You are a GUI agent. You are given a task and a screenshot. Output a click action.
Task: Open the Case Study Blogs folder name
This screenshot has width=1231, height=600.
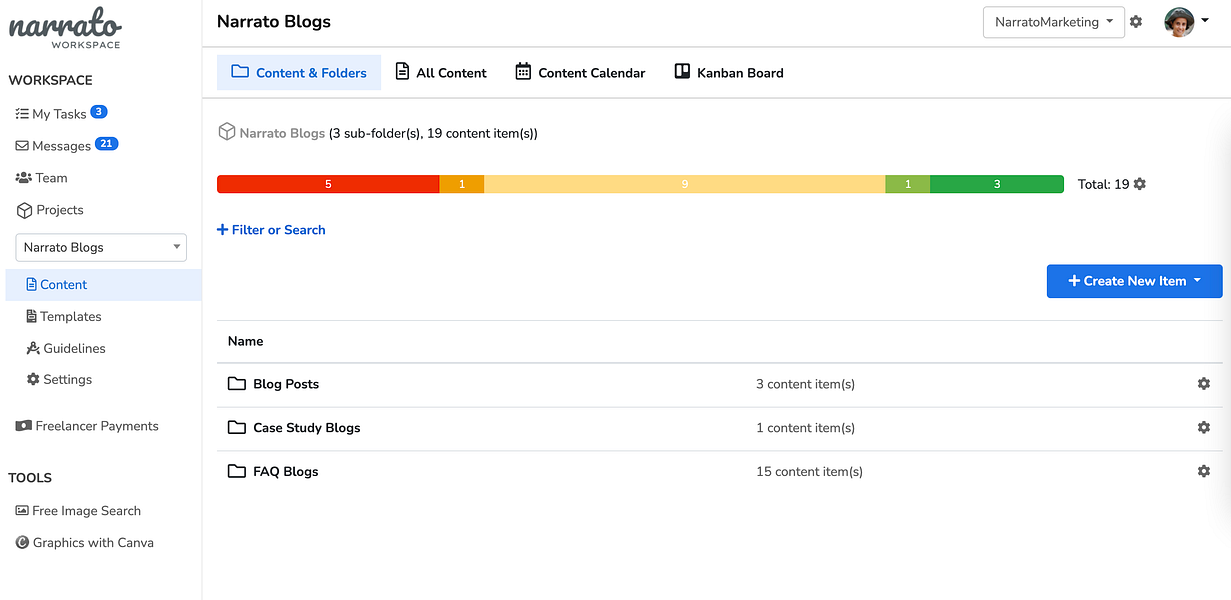[307, 428]
